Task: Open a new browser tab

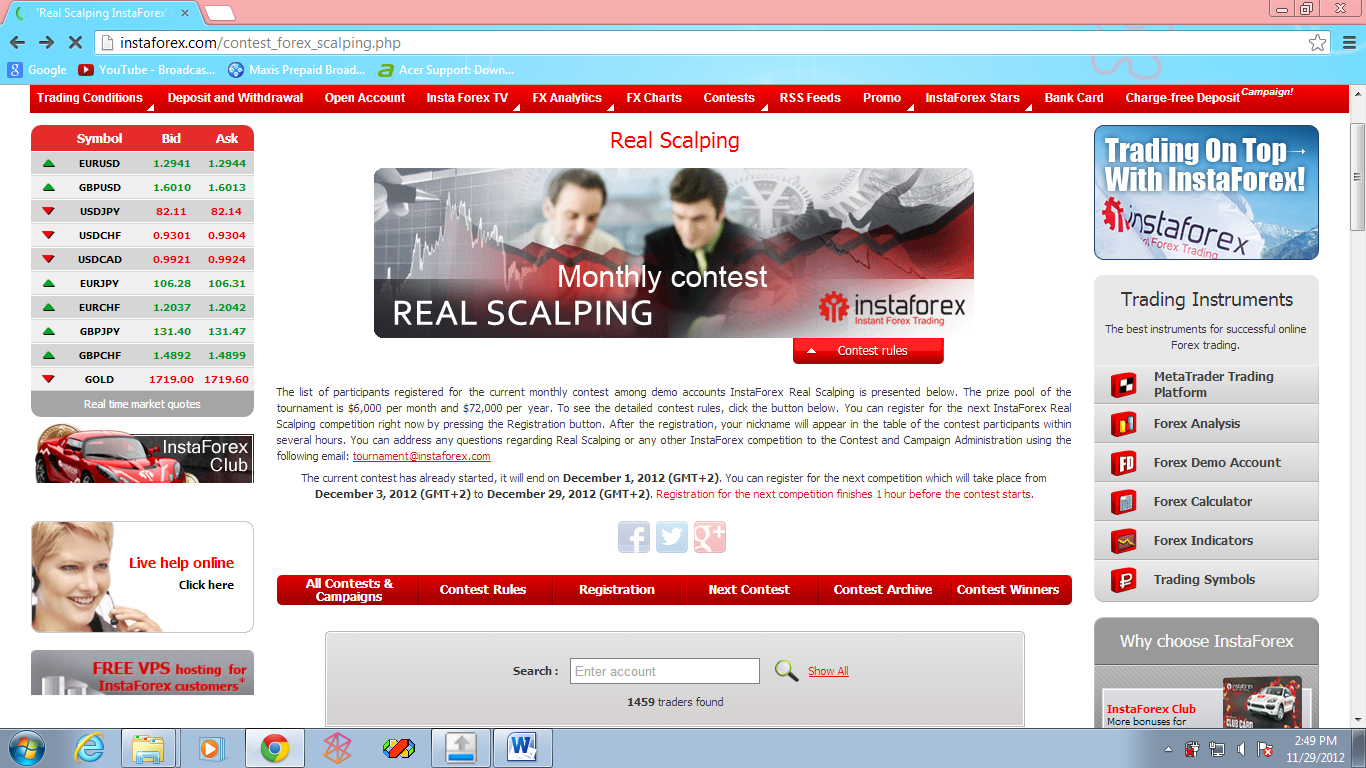Action: (219, 13)
